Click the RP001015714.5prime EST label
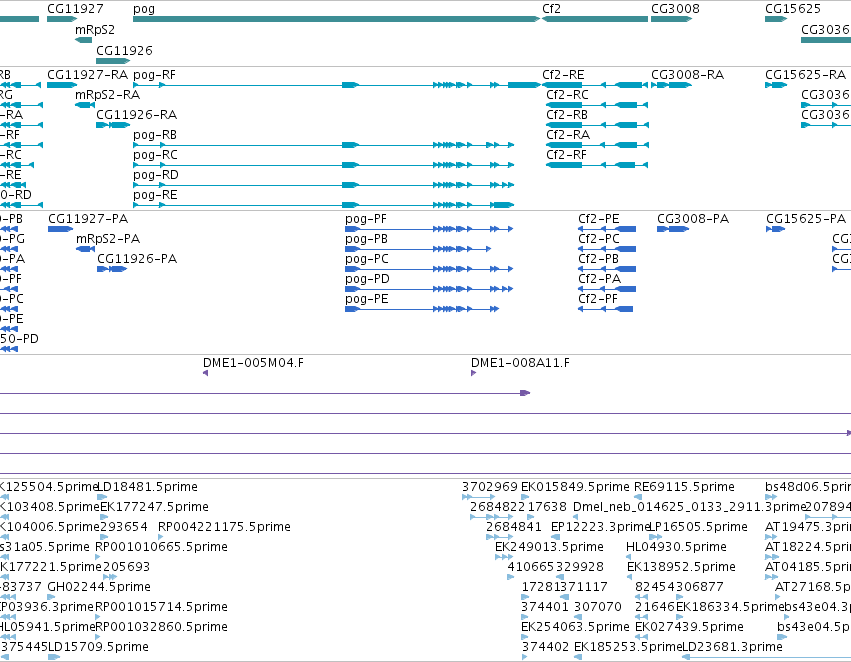 point(161,607)
